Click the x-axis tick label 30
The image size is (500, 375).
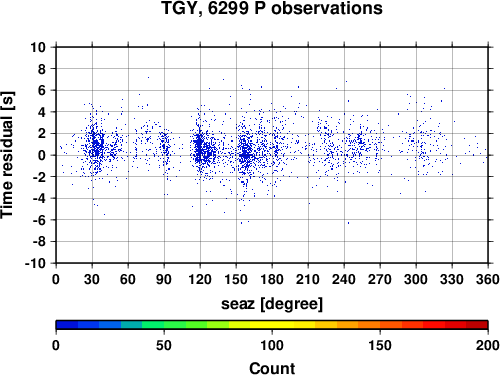[92, 279]
